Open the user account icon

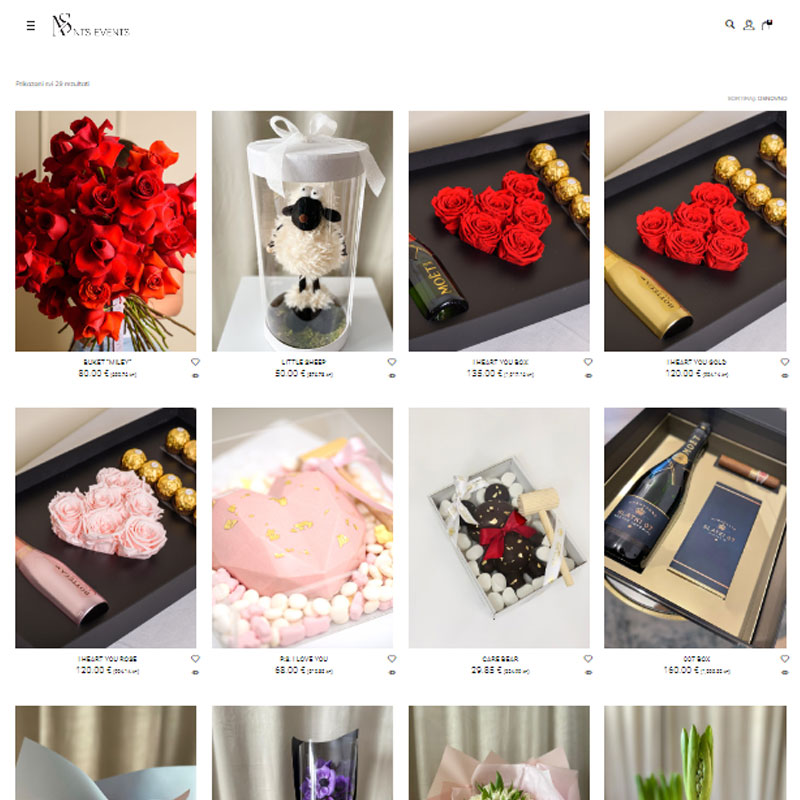748,25
